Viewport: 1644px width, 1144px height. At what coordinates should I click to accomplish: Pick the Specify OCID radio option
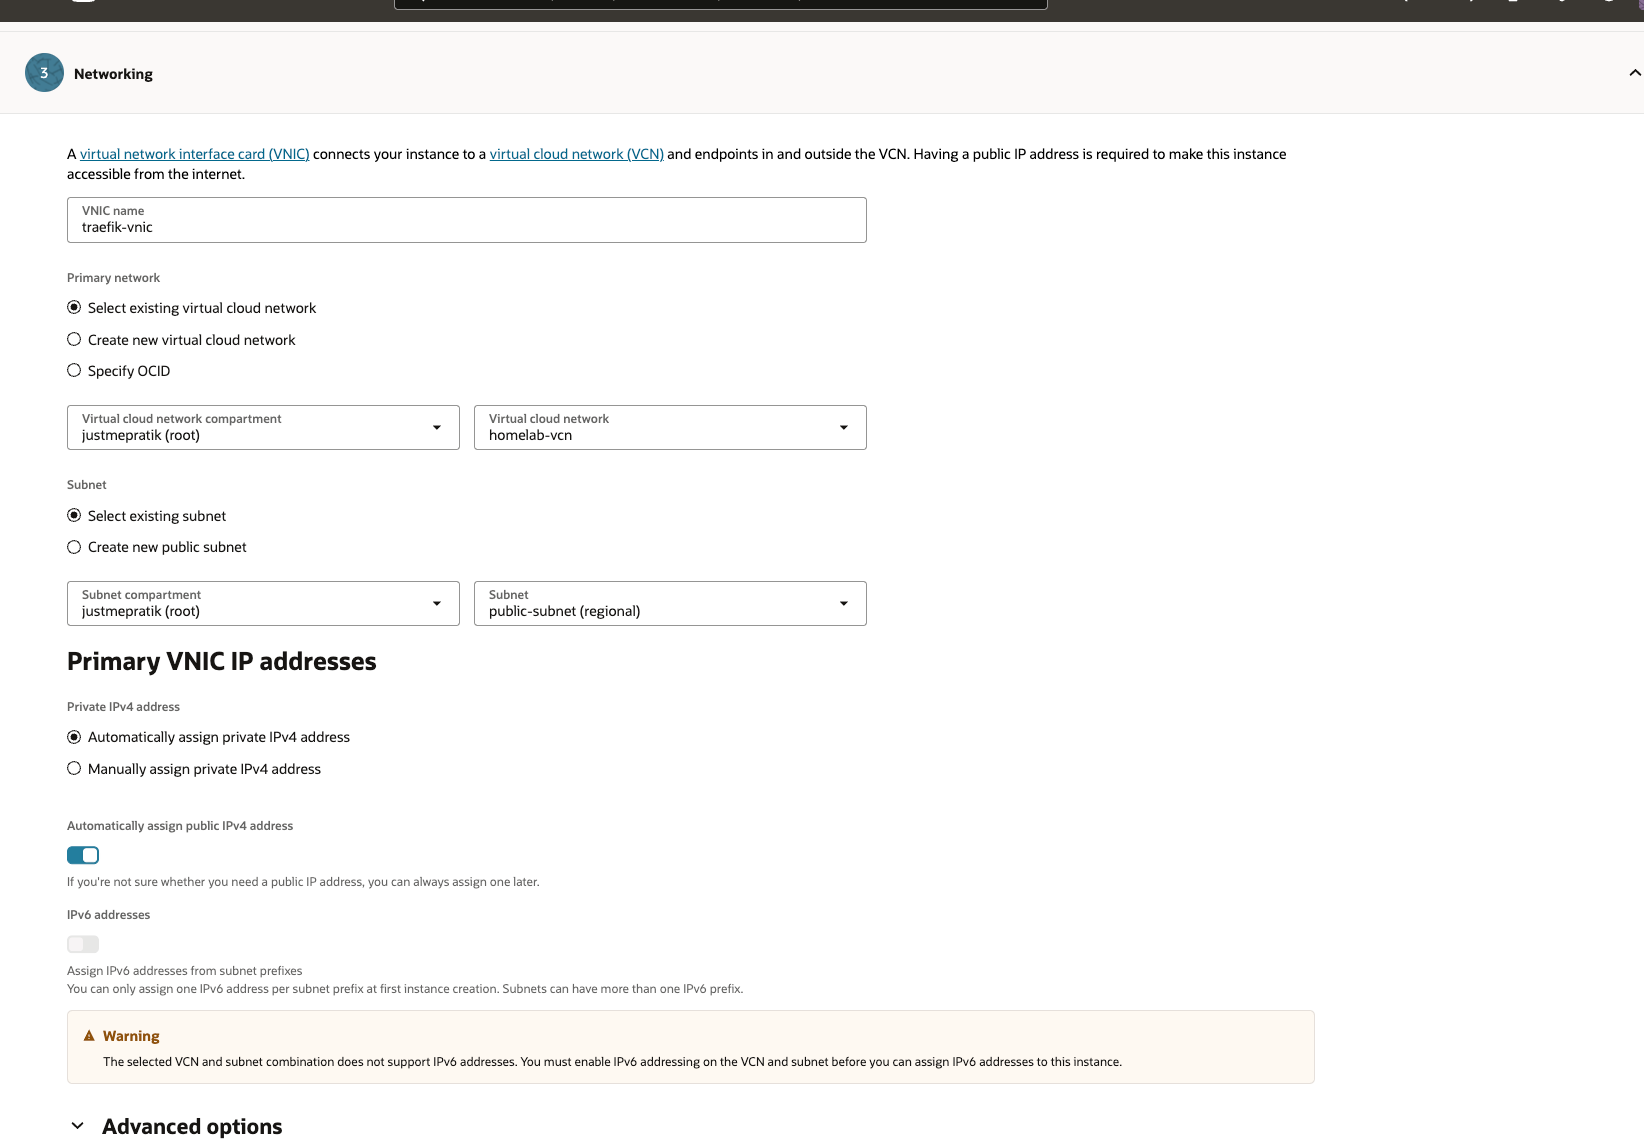[x=74, y=371]
